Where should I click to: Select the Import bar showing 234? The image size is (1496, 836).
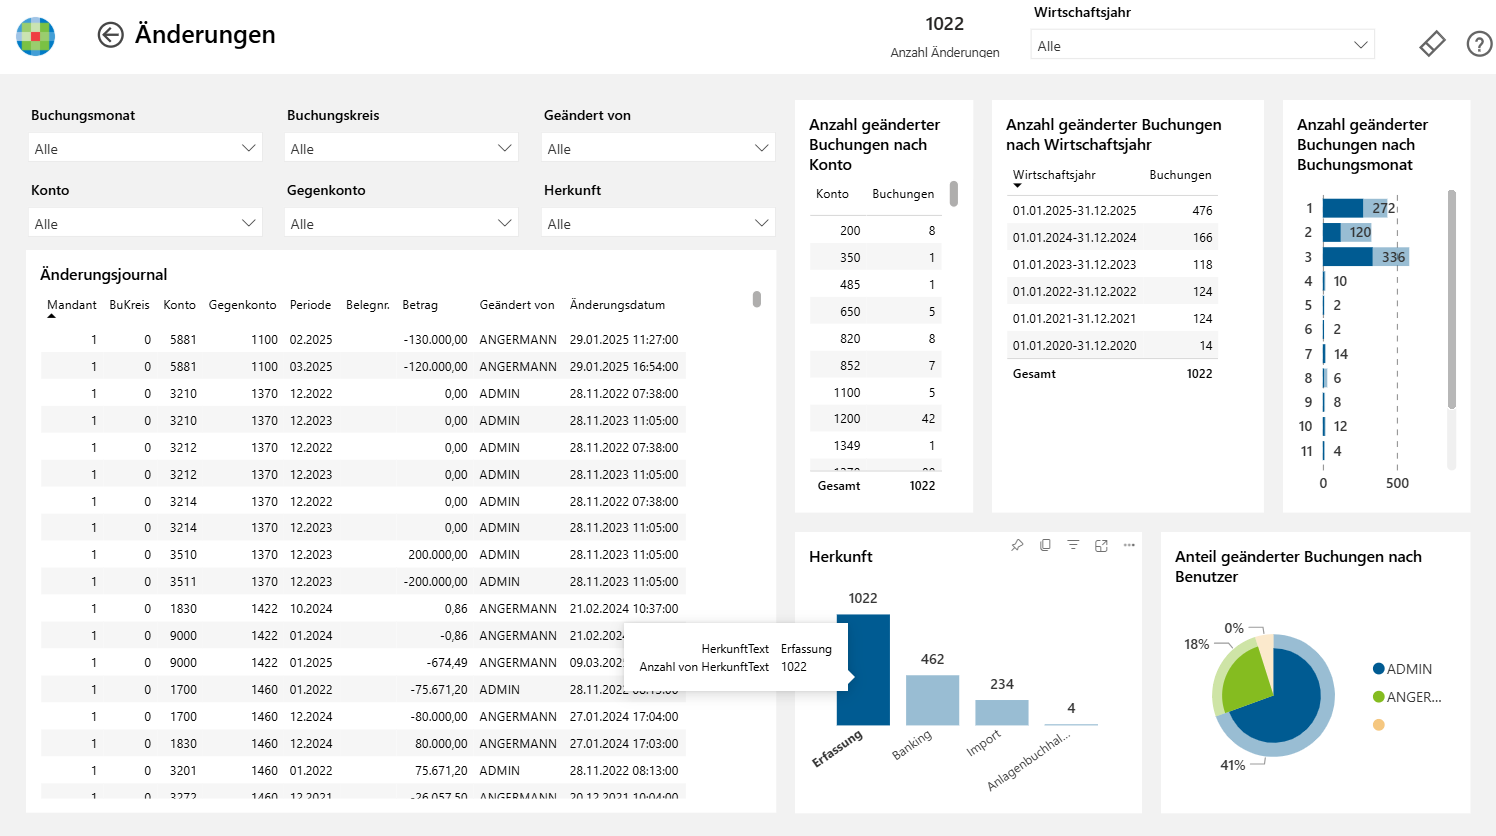point(1002,712)
